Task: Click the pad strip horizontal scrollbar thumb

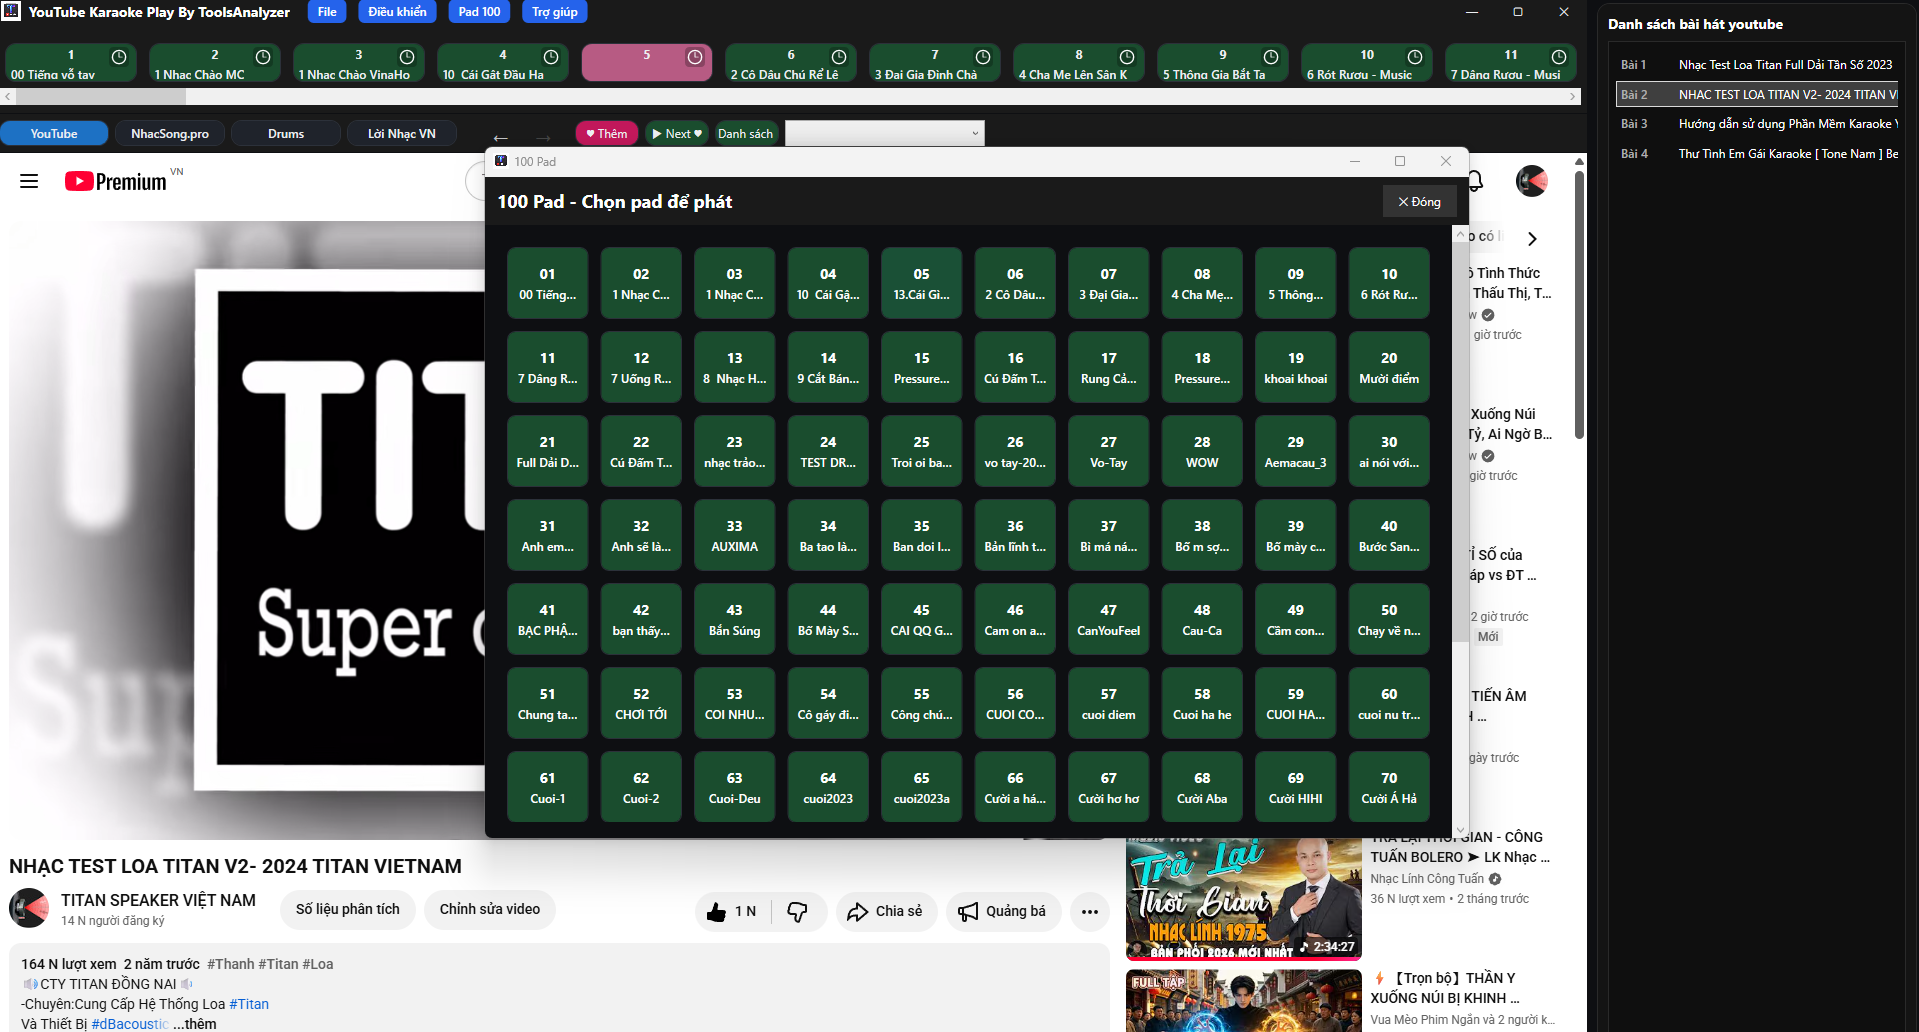Action: click(x=100, y=97)
